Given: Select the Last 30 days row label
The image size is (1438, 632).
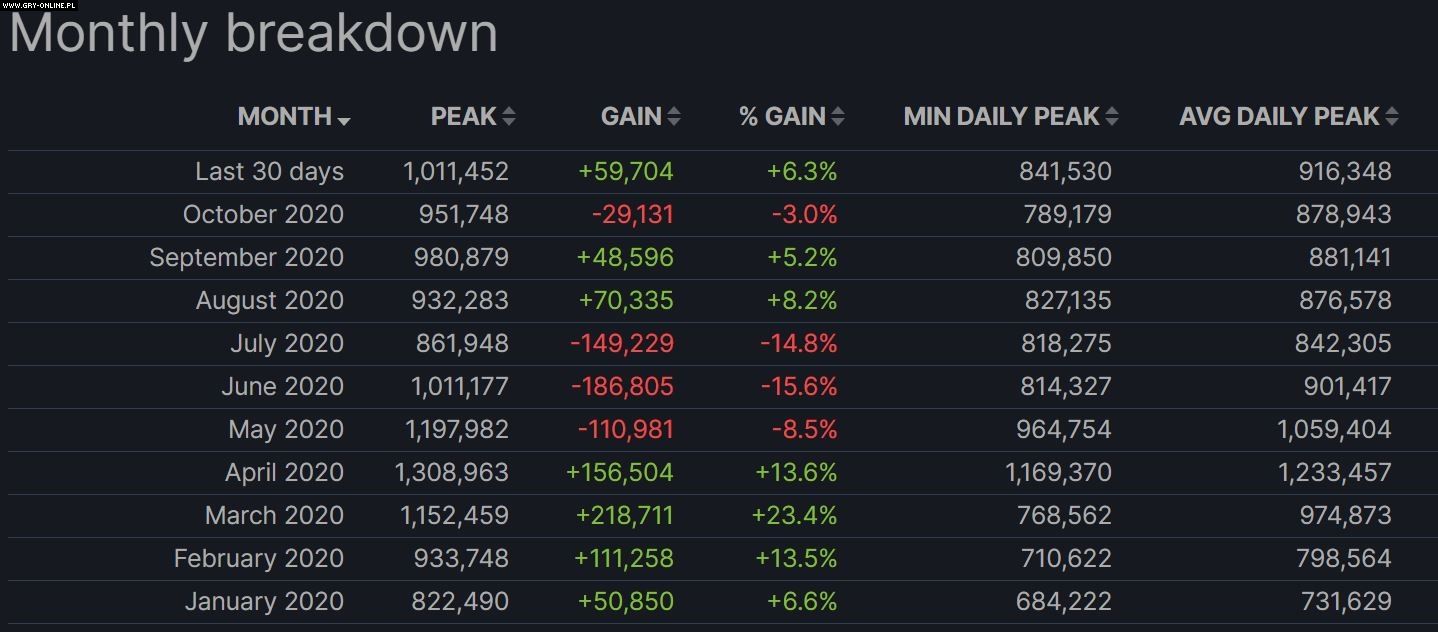Looking at the screenshot, I should (269, 172).
